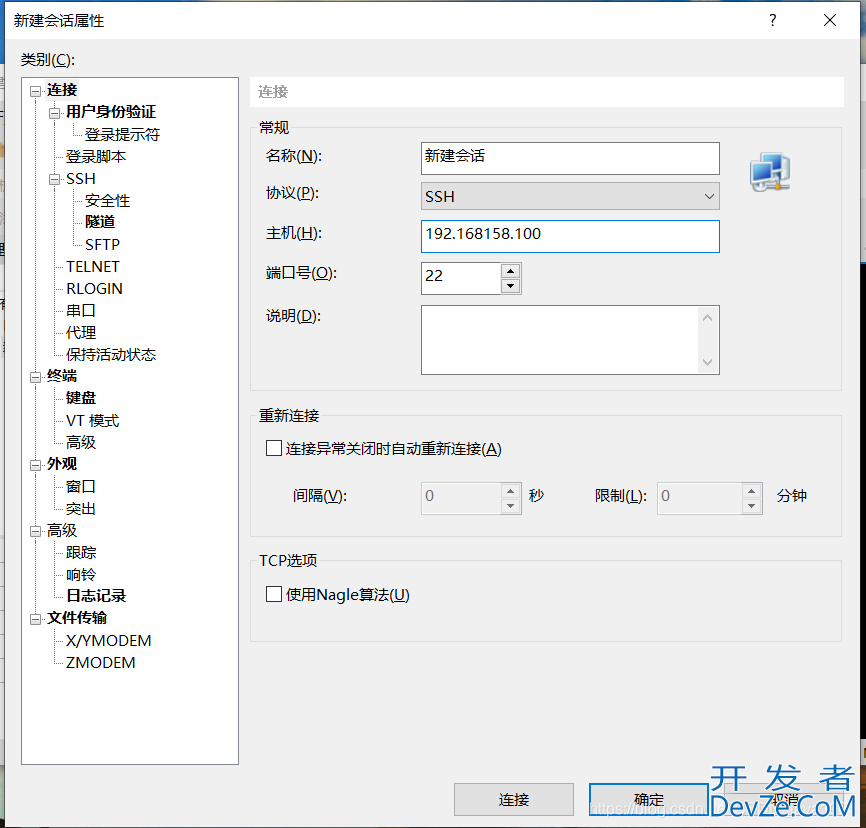Select SSH in category tree

[81, 179]
